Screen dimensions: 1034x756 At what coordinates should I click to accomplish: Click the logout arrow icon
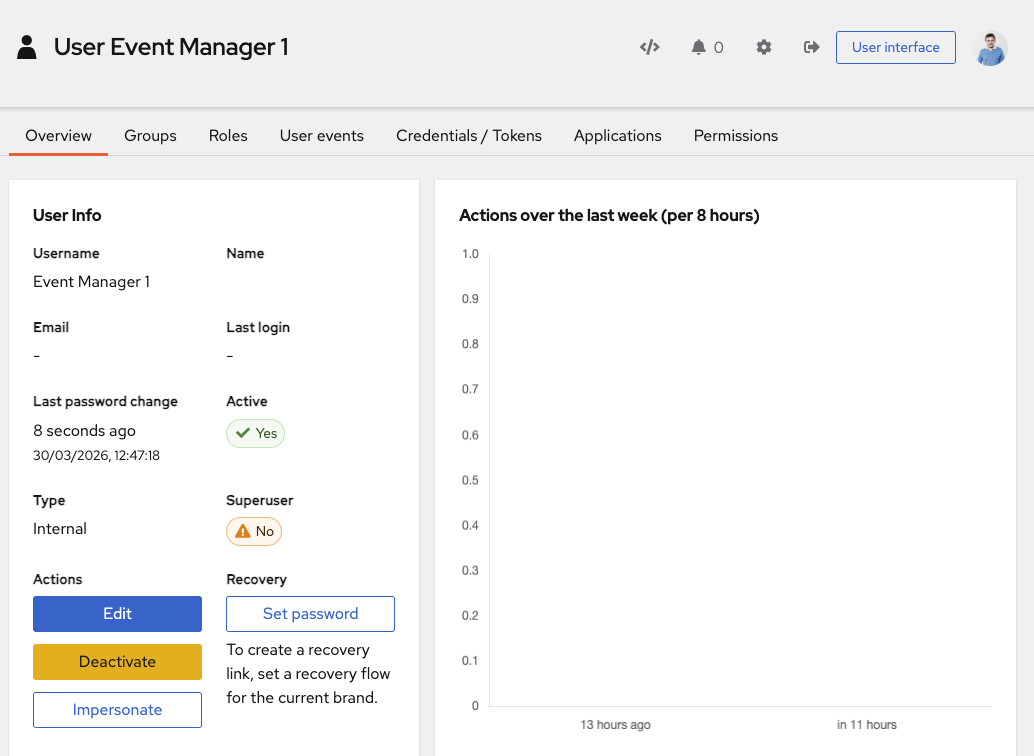click(812, 47)
